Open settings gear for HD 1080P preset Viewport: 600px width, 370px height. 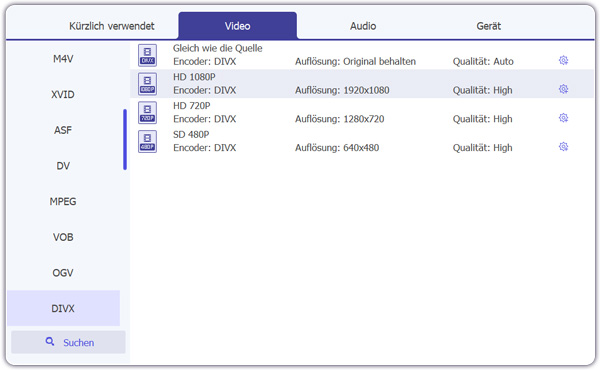pos(563,89)
